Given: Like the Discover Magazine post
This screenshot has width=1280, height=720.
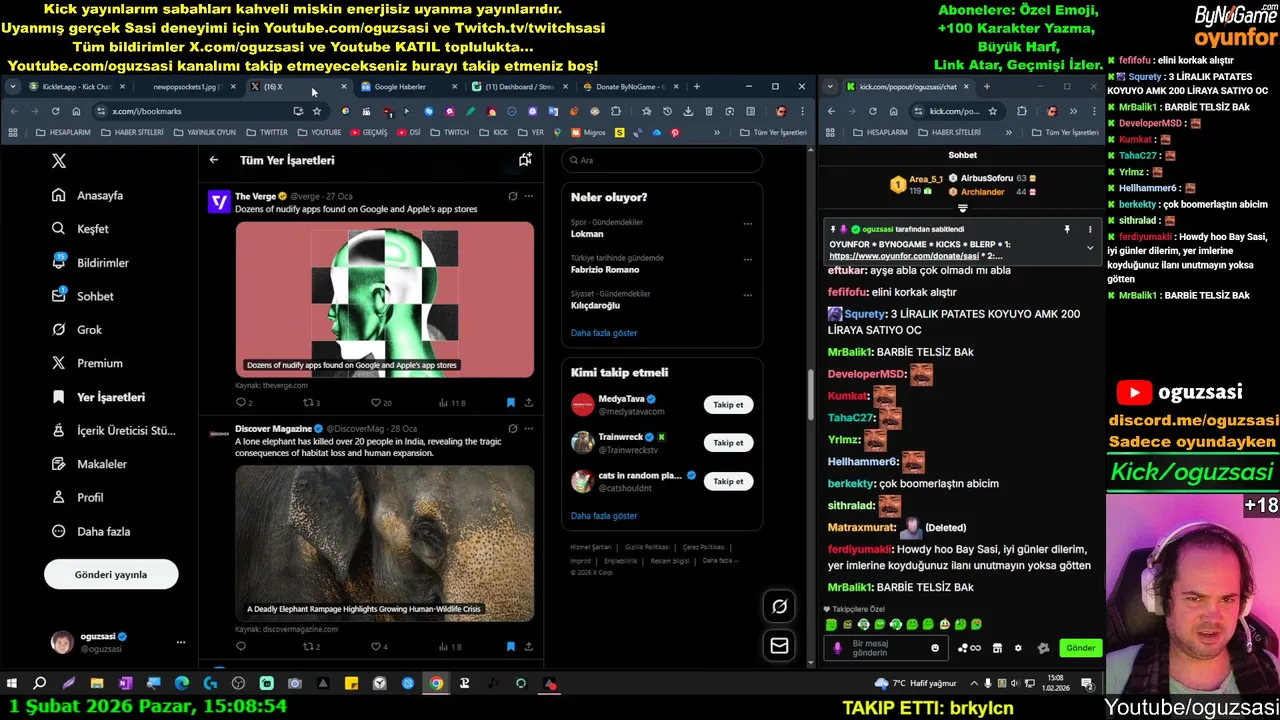Looking at the screenshot, I should click(x=377, y=646).
